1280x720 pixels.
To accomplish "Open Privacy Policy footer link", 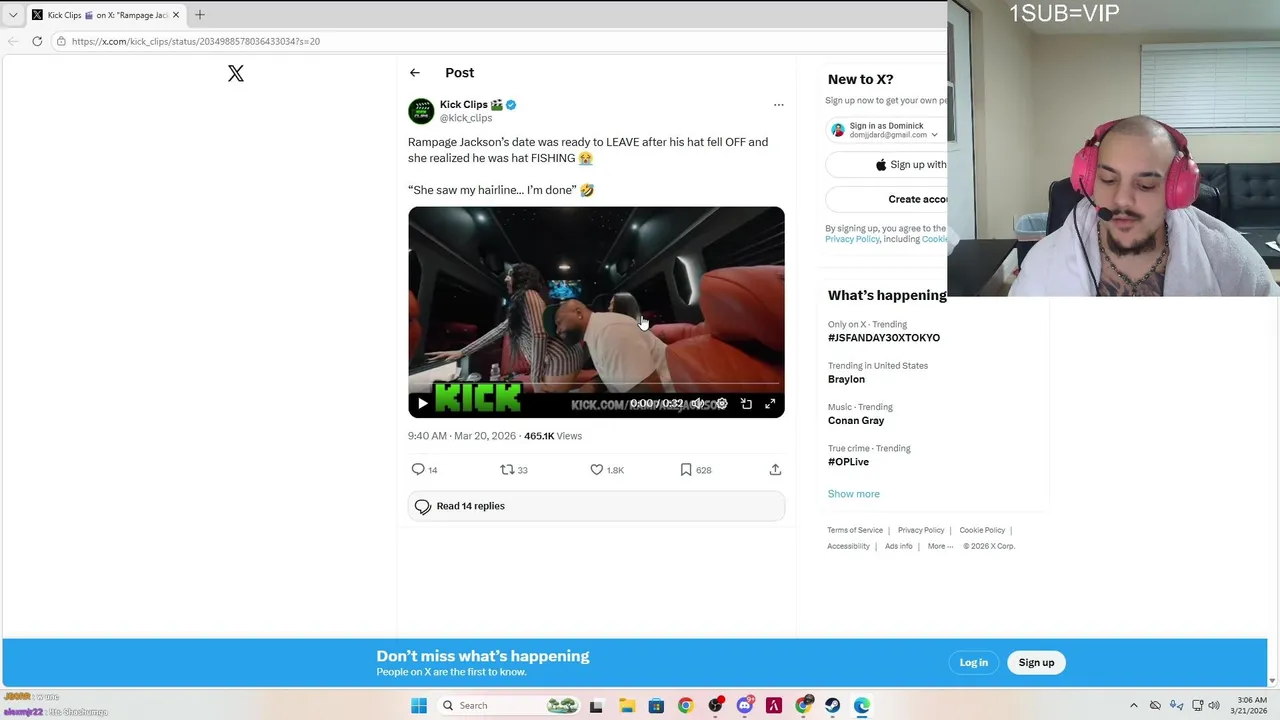I will [x=921, y=530].
